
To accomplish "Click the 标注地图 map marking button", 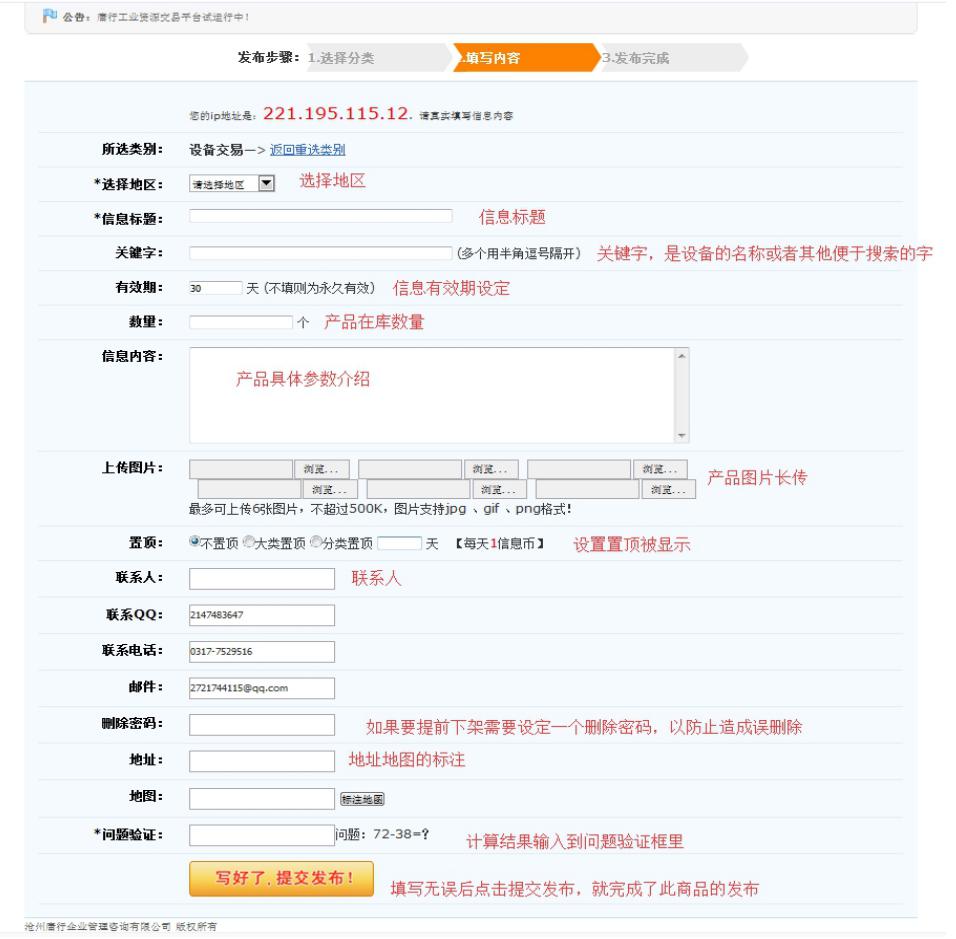I will pos(362,799).
